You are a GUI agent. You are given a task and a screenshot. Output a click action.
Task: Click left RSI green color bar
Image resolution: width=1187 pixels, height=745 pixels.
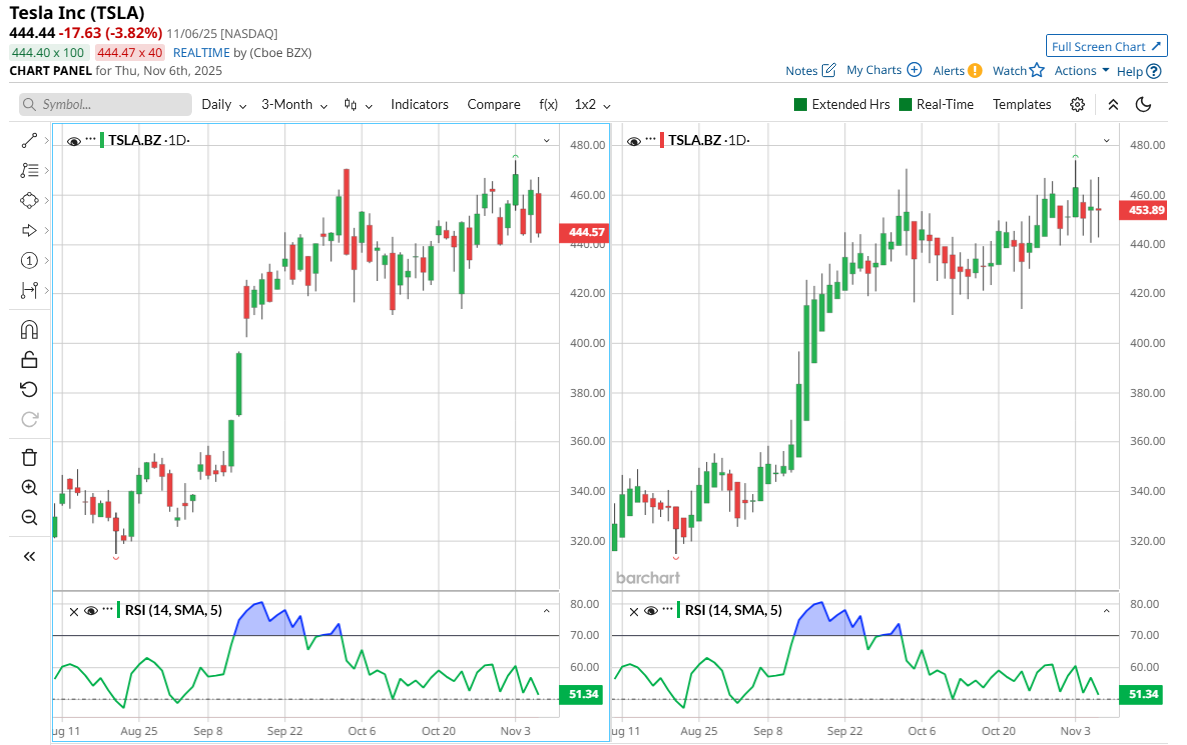pos(119,610)
